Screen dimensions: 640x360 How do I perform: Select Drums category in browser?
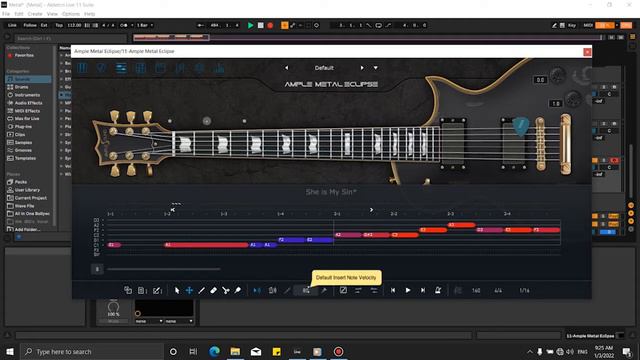coord(21,87)
